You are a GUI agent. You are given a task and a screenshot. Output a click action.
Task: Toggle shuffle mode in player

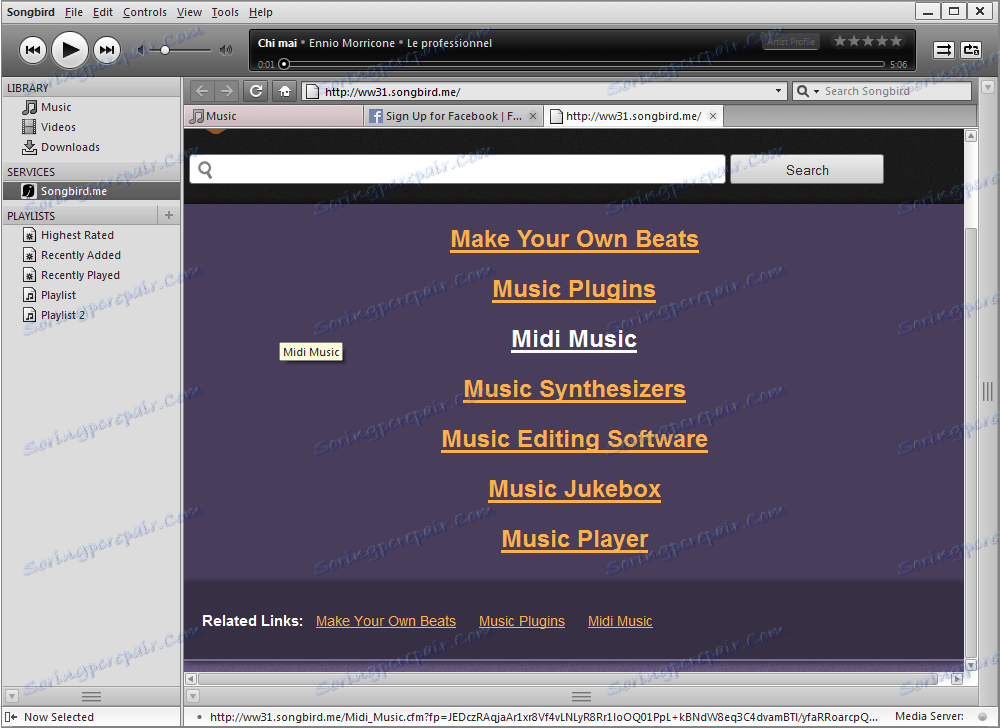(x=943, y=50)
